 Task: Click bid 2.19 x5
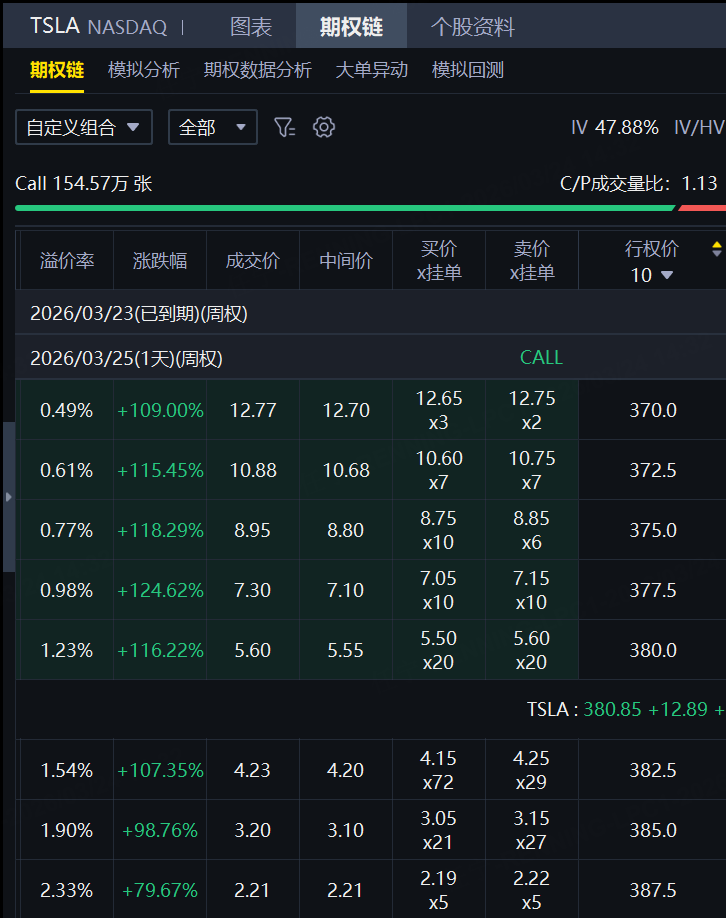pos(439,890)
